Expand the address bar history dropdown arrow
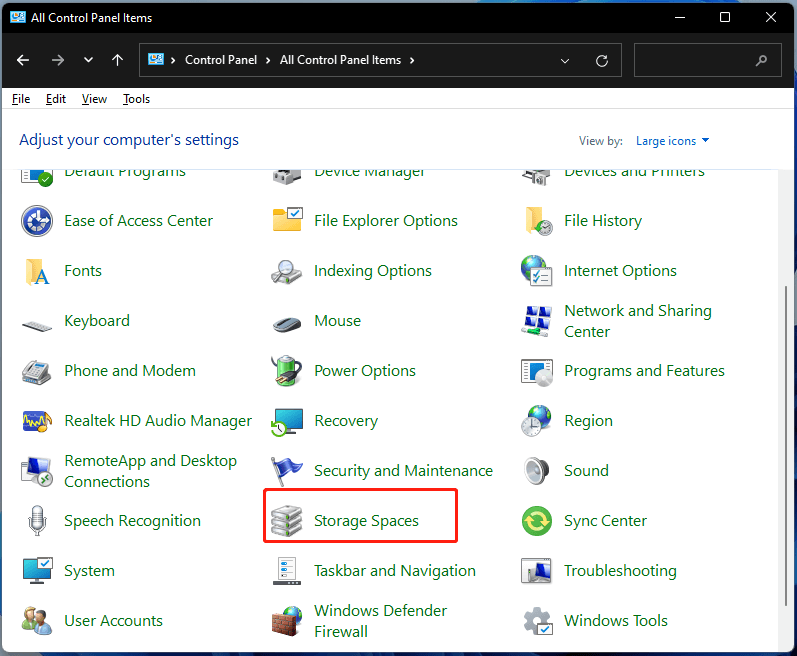Screen dimensions: 797x656 pos(565,60)
